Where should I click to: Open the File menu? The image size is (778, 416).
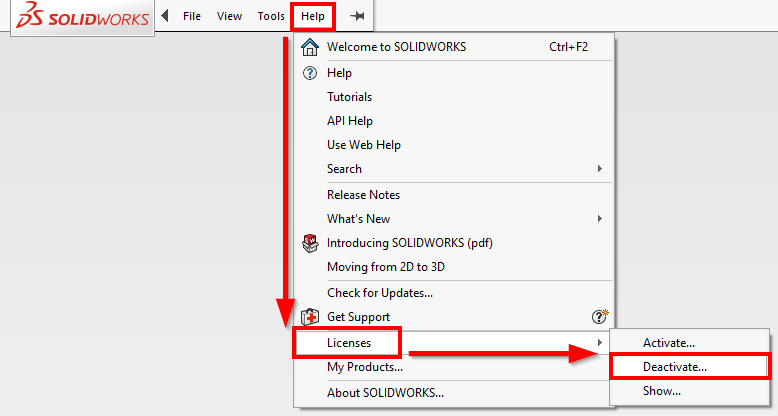pyautogui.click(x=192, y=17)
